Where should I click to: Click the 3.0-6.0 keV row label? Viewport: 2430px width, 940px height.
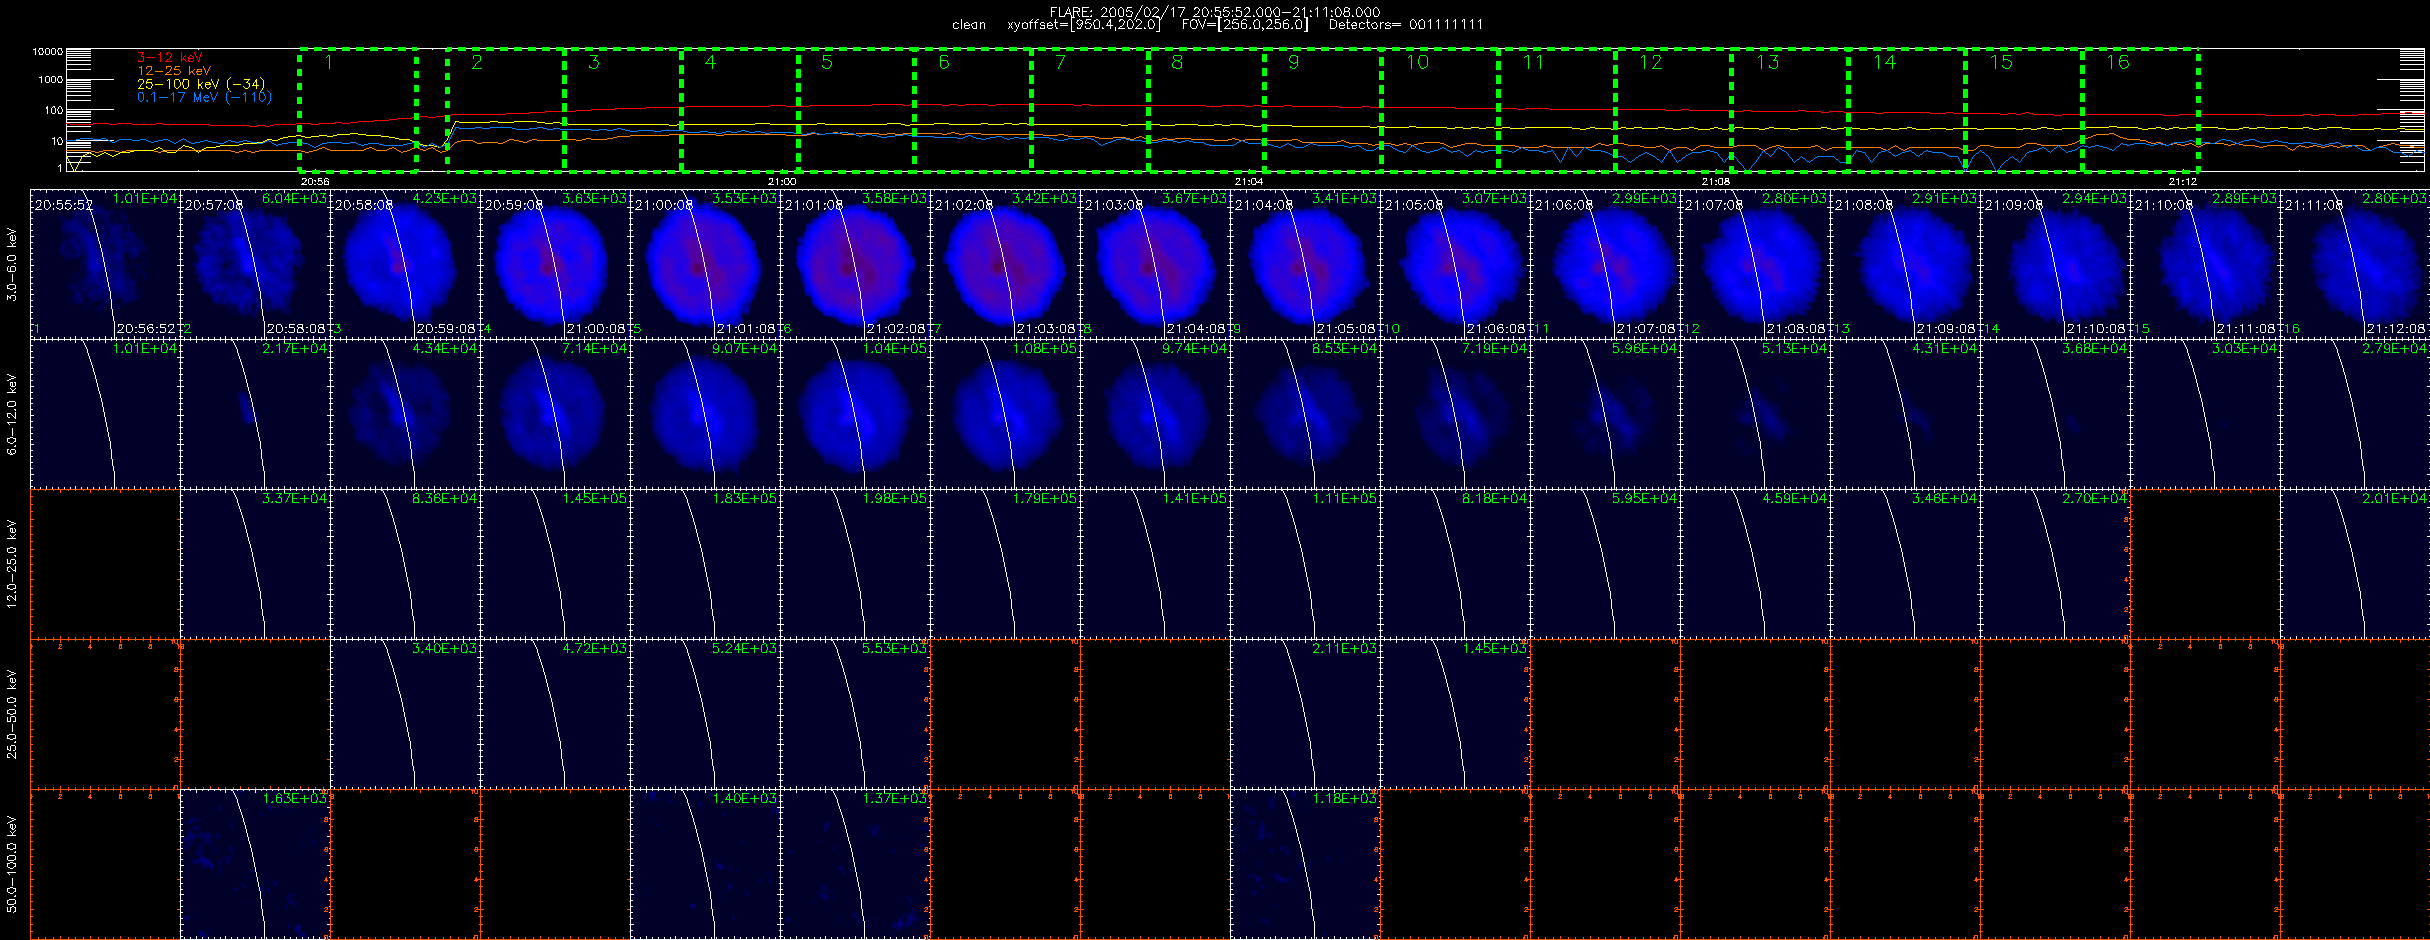12,264
